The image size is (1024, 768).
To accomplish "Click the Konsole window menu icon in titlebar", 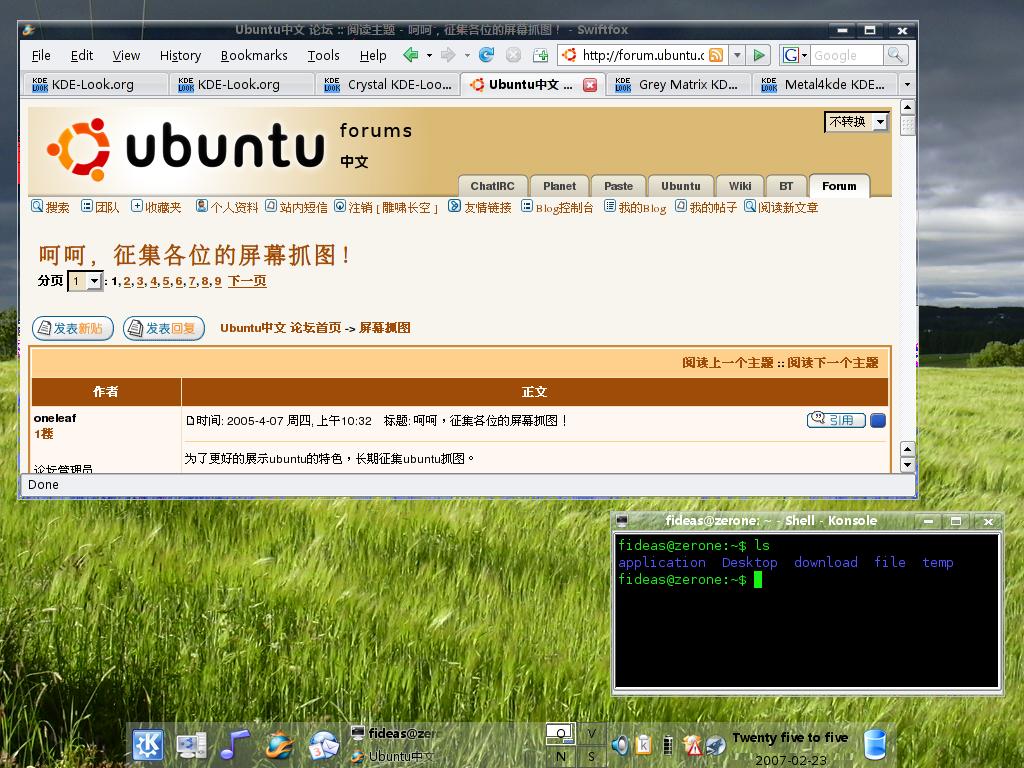I will click(x=622, y=520).
